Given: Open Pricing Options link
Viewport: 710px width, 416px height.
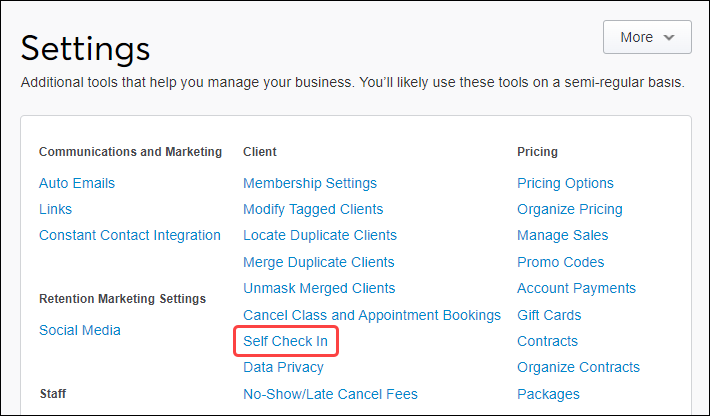Looking at the screenshot, I should [565, 183].
